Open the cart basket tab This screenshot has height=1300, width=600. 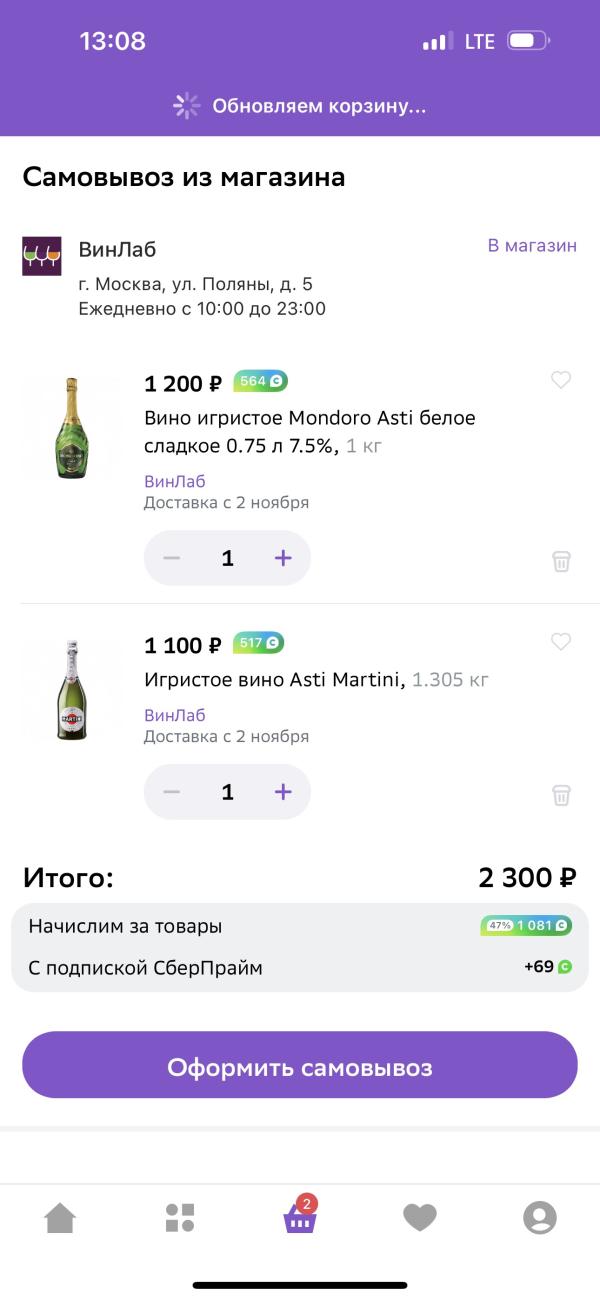pos(300,1217)
